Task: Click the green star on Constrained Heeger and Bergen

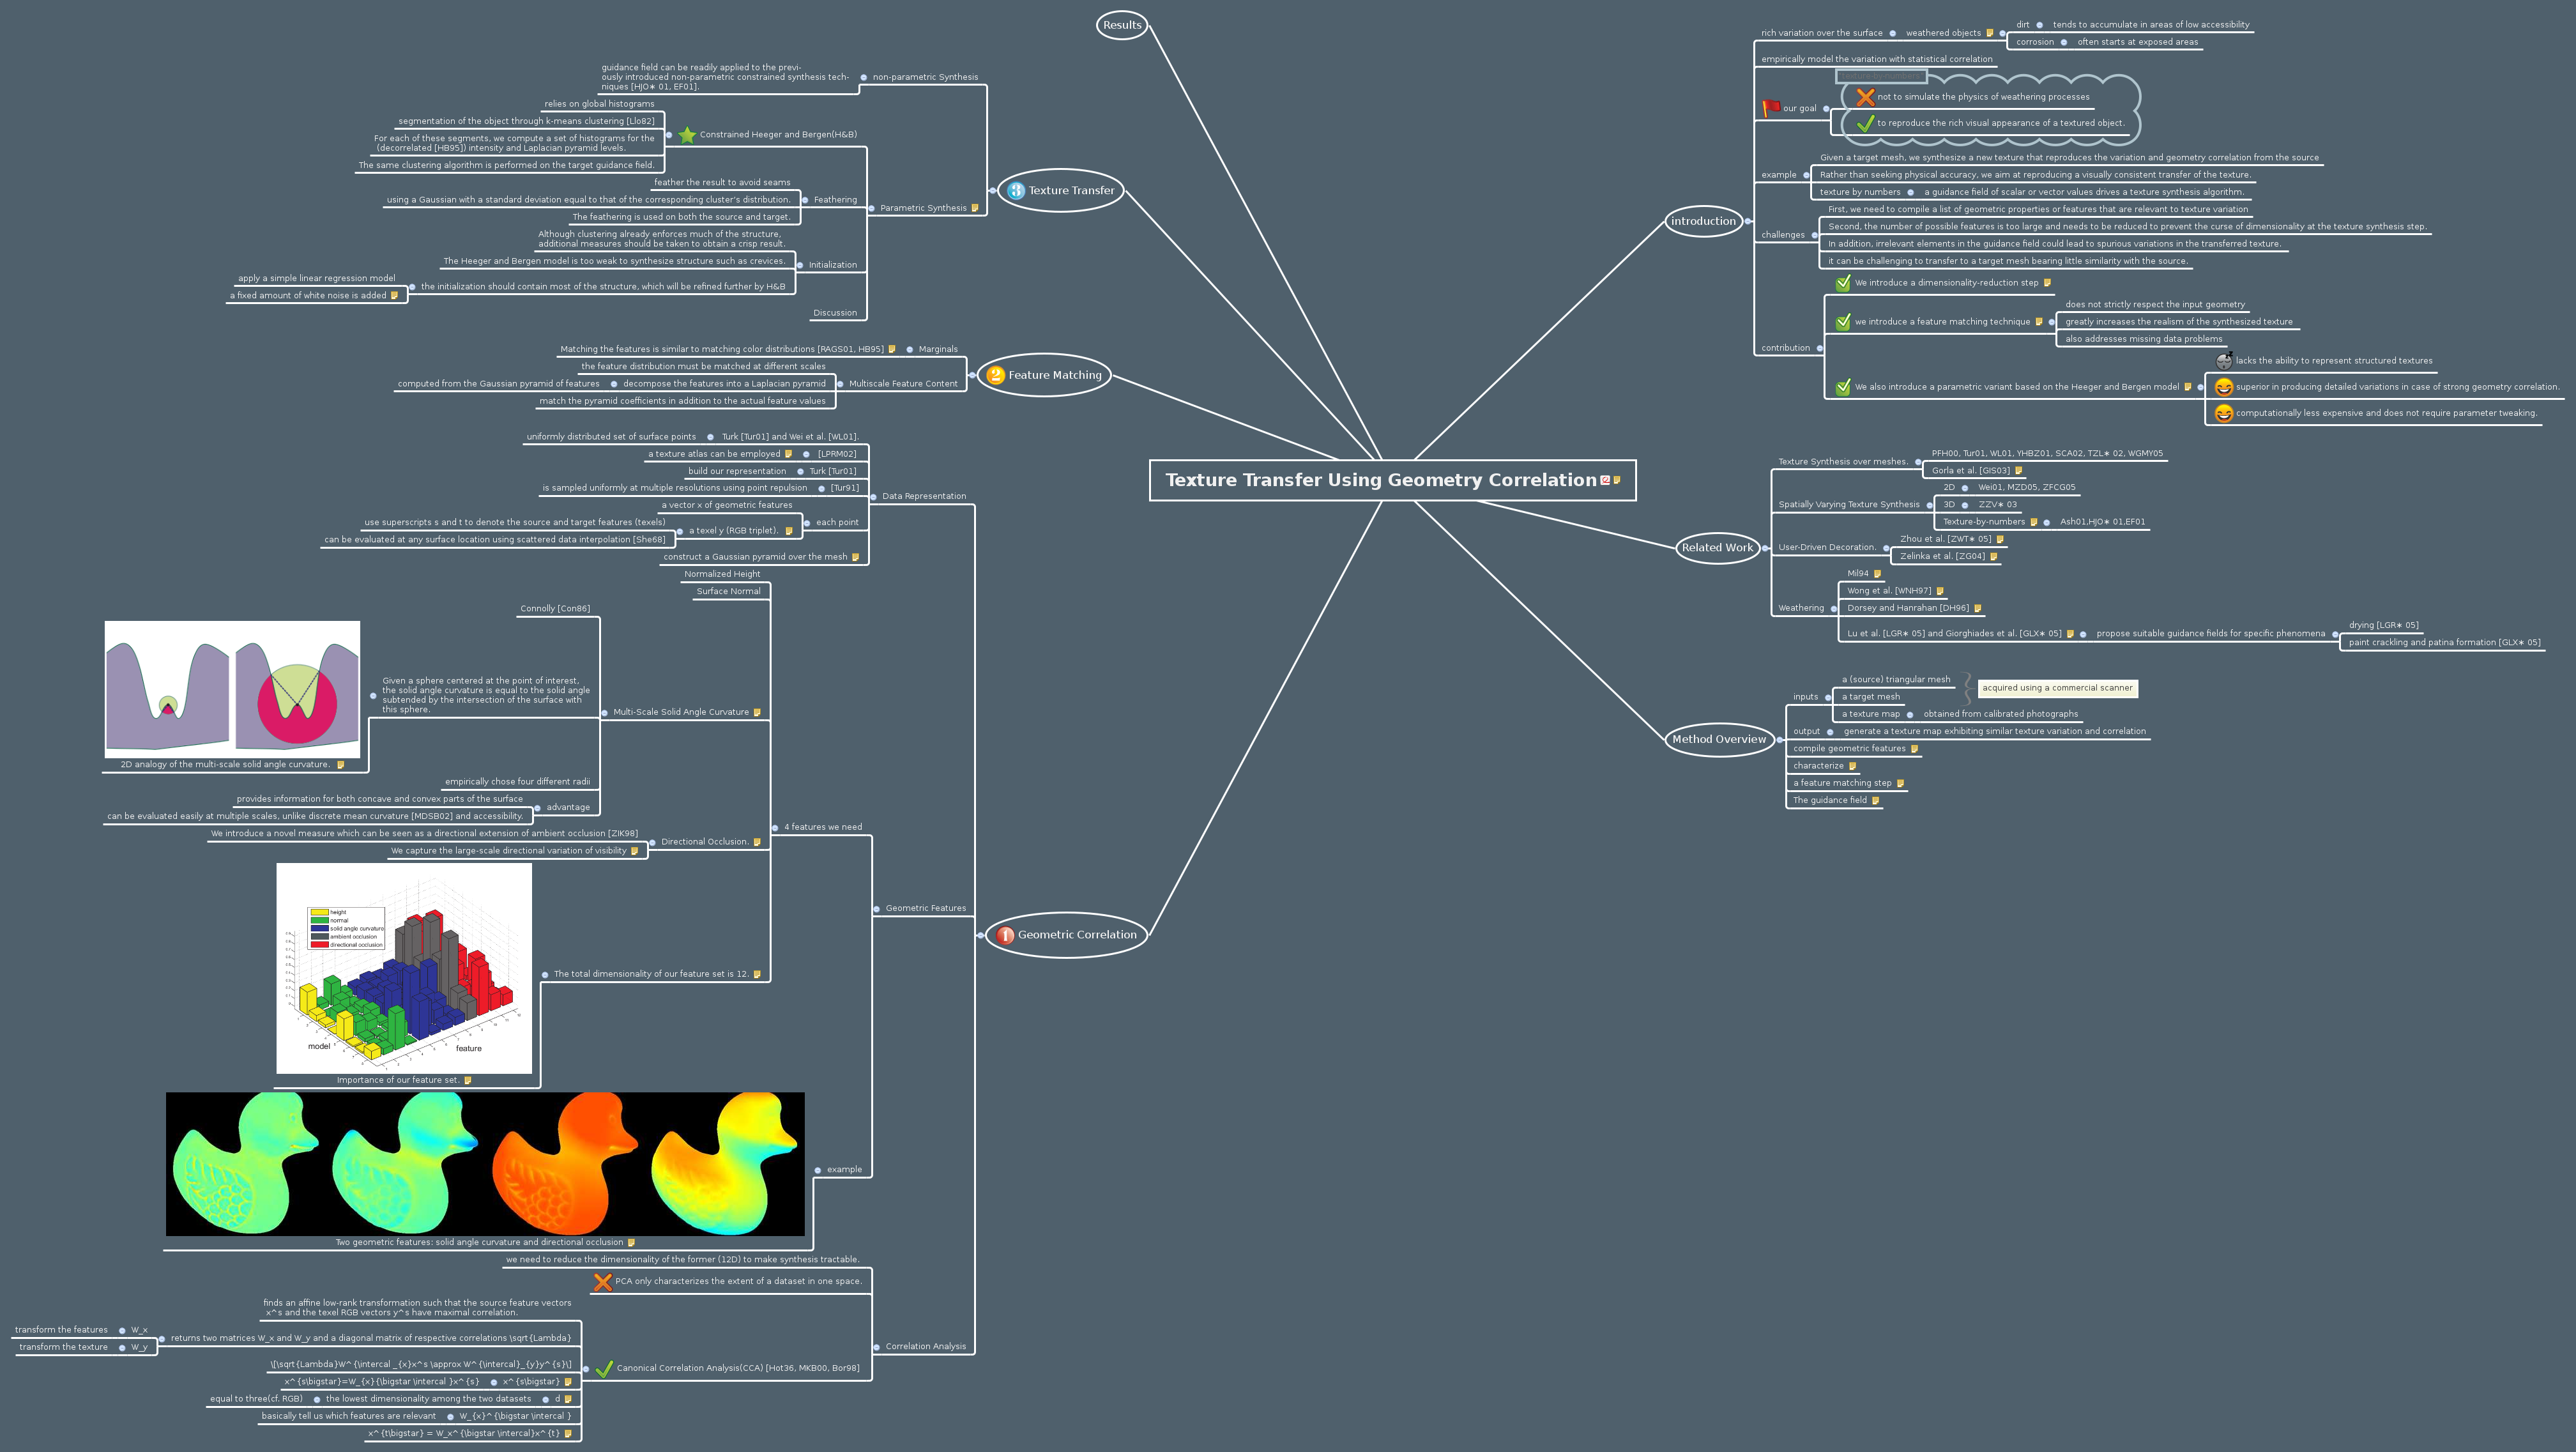Action: pyautogui.click(x=687, y=135)
